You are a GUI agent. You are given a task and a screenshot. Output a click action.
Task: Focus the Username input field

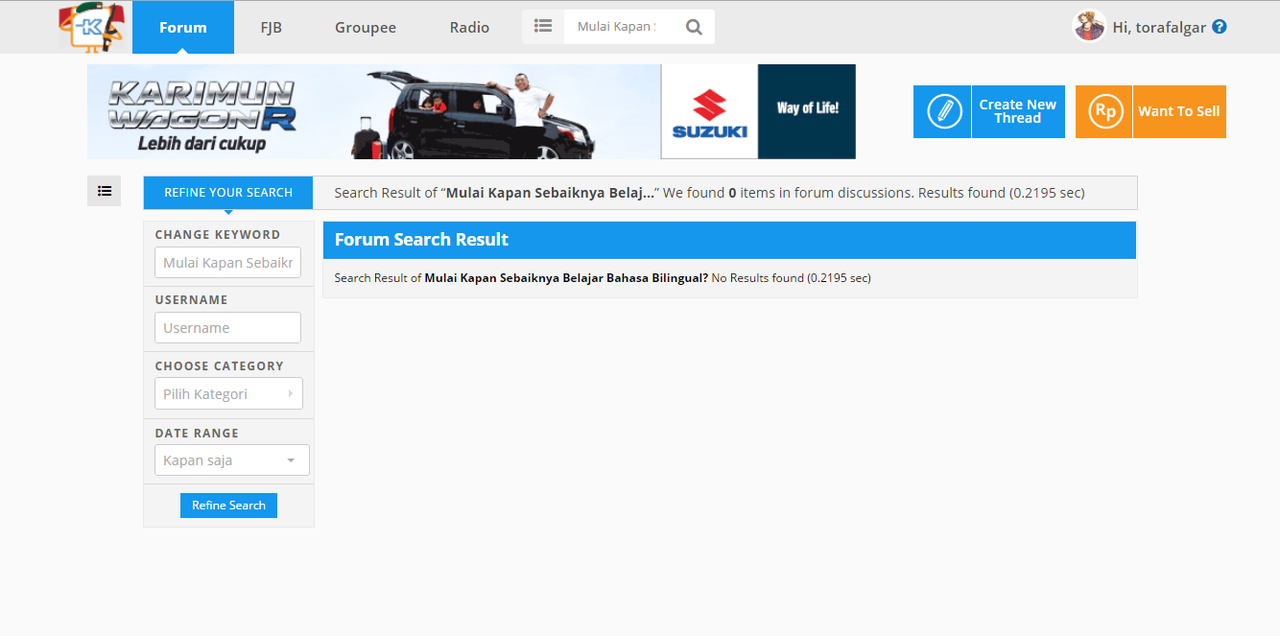[228, 328]
